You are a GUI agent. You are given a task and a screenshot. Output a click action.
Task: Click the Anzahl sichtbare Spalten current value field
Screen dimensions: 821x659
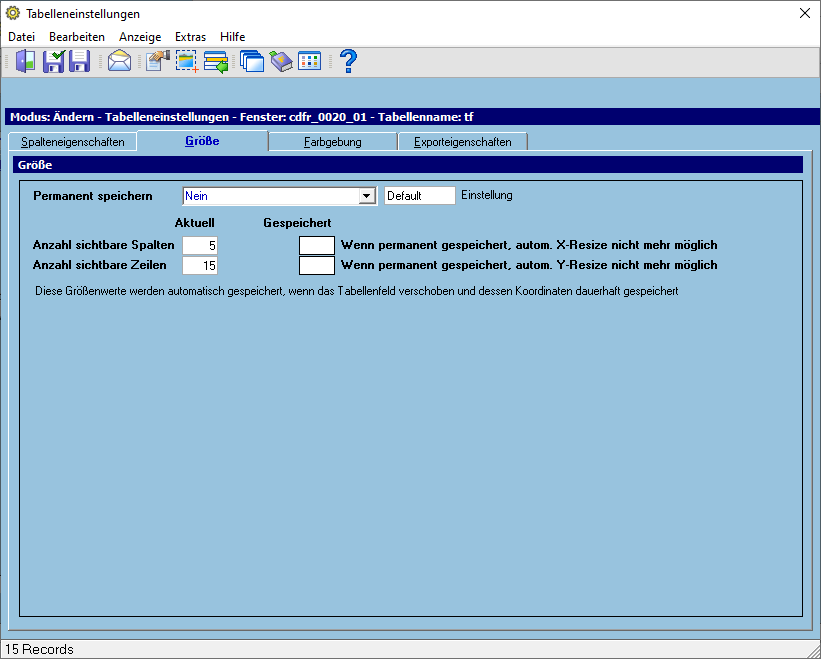point(200,245)
